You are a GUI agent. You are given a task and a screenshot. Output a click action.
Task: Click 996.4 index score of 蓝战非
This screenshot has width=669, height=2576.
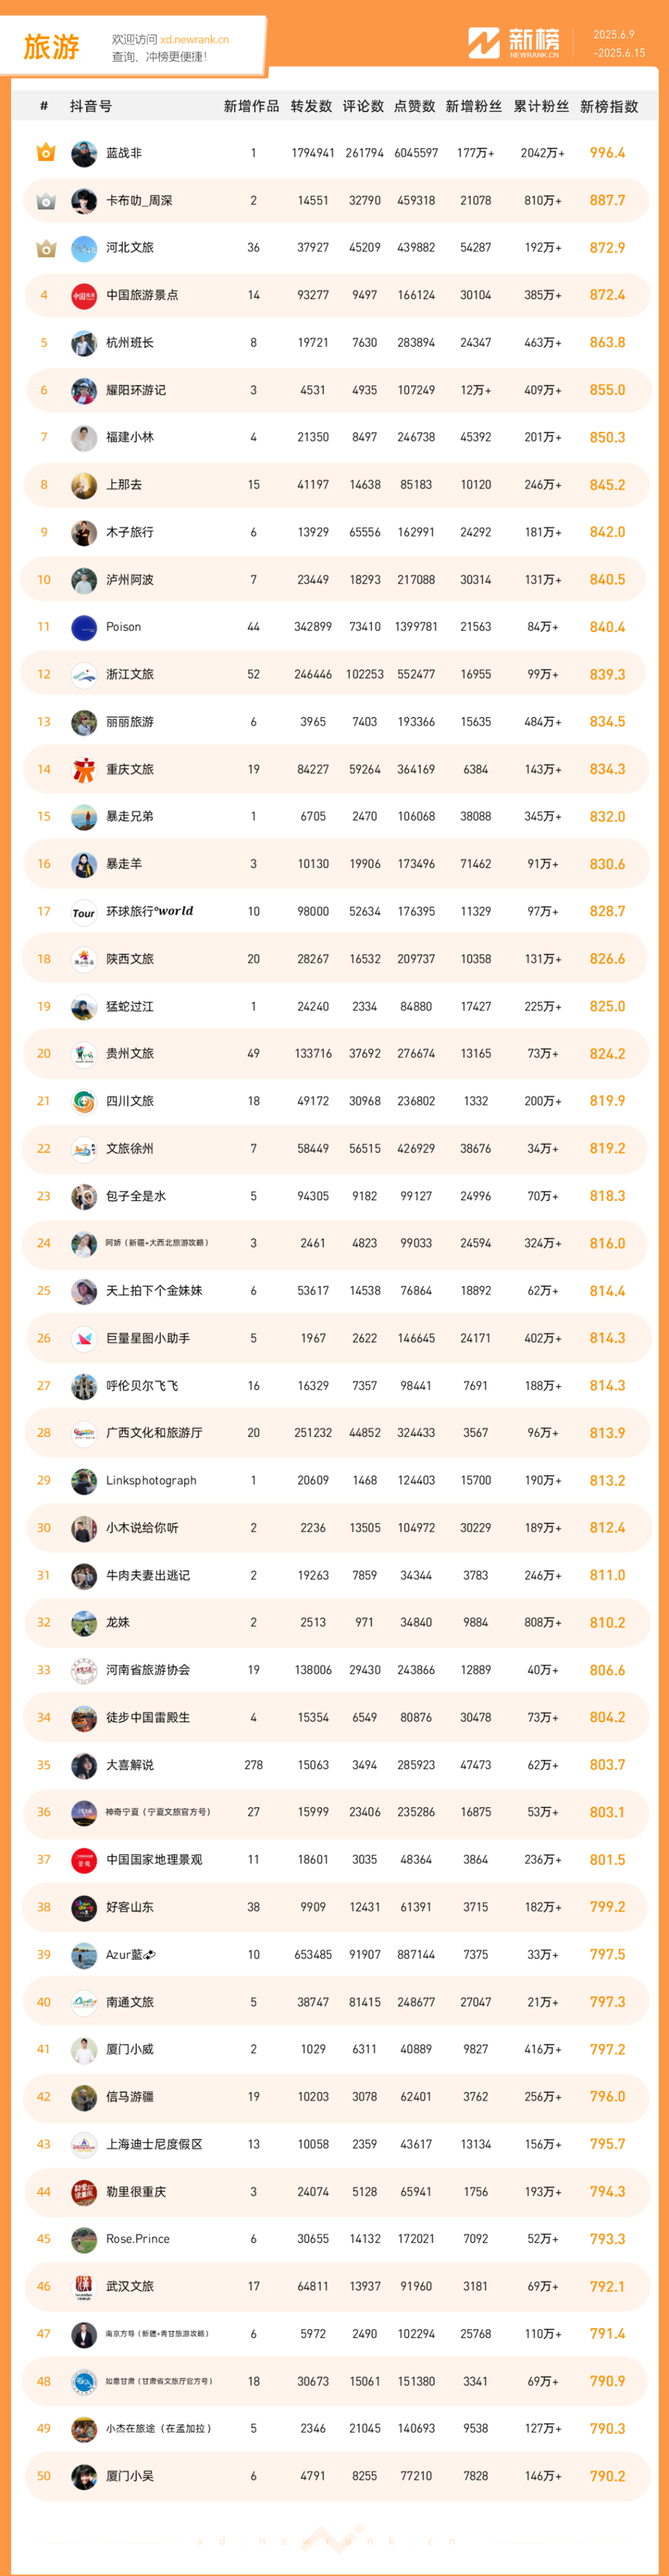tap(607, 153)
